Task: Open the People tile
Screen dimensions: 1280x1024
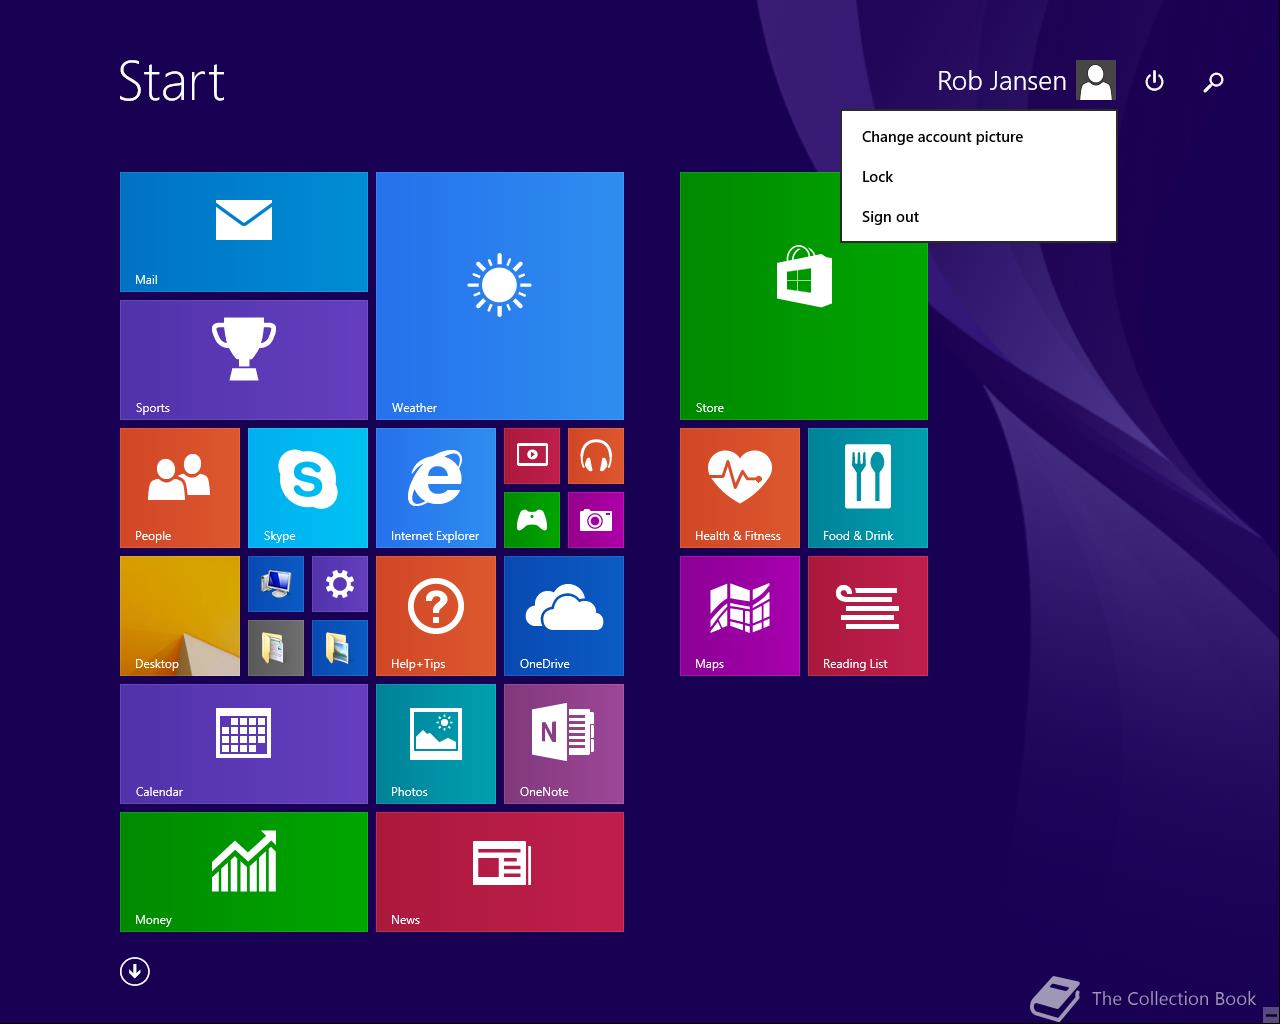Action: click(x=180, y=488)
